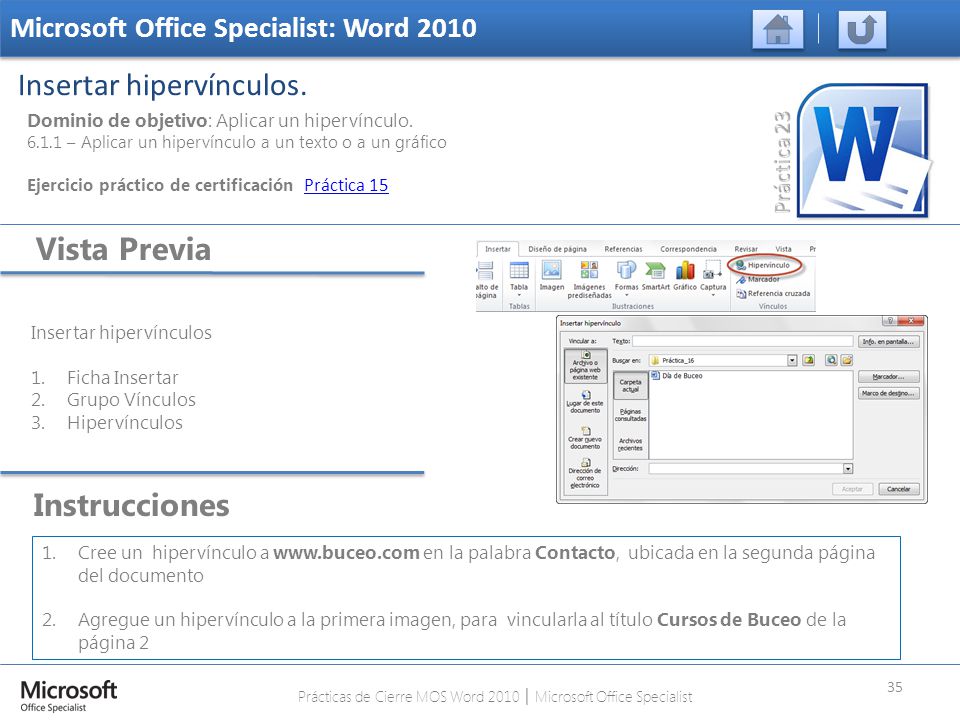Close the Insertar hipervínculo dialog
The image size is (960, 720).
point(912,321)
